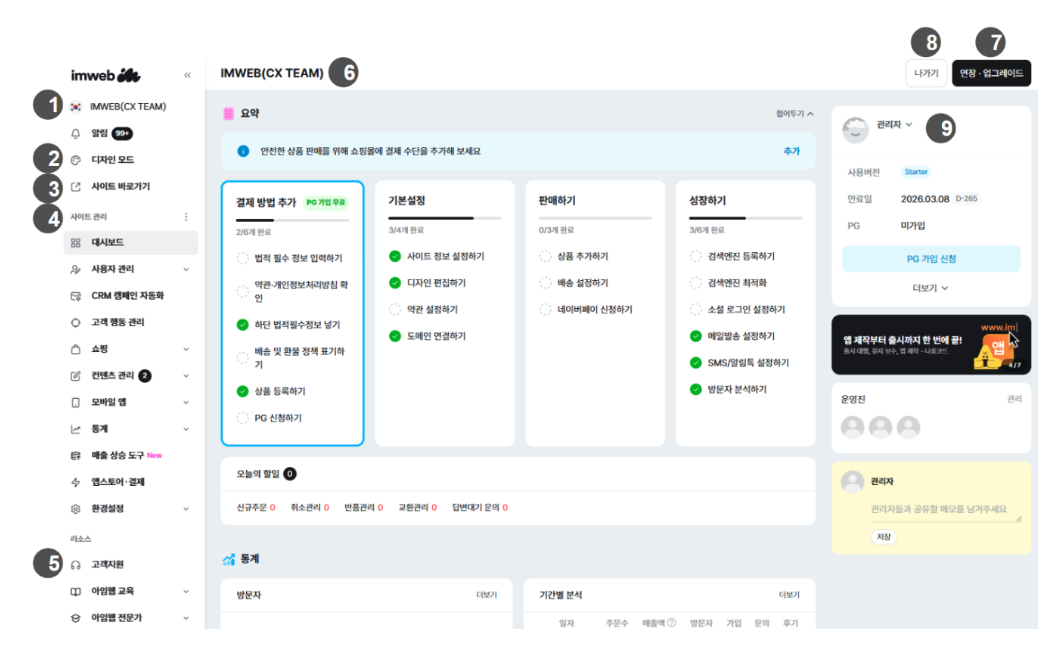Open the 관리자 dropdown at top right
This screenshot has width=1057, height=645.
tap(894, 125)
